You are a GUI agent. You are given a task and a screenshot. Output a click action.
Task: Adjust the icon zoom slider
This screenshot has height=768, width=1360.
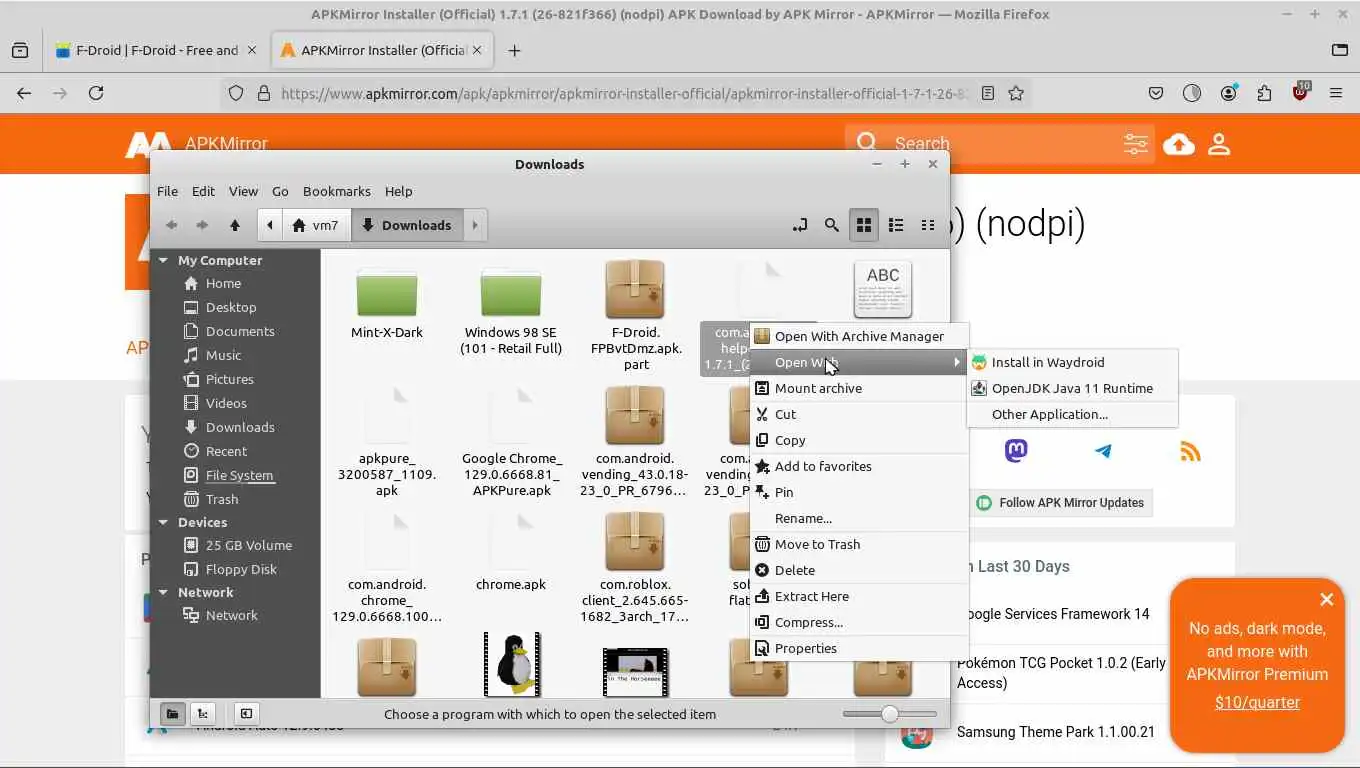889,714
